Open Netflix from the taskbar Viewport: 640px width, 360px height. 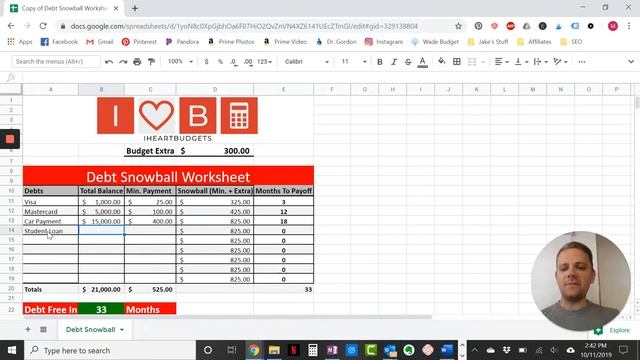[293, 350]
